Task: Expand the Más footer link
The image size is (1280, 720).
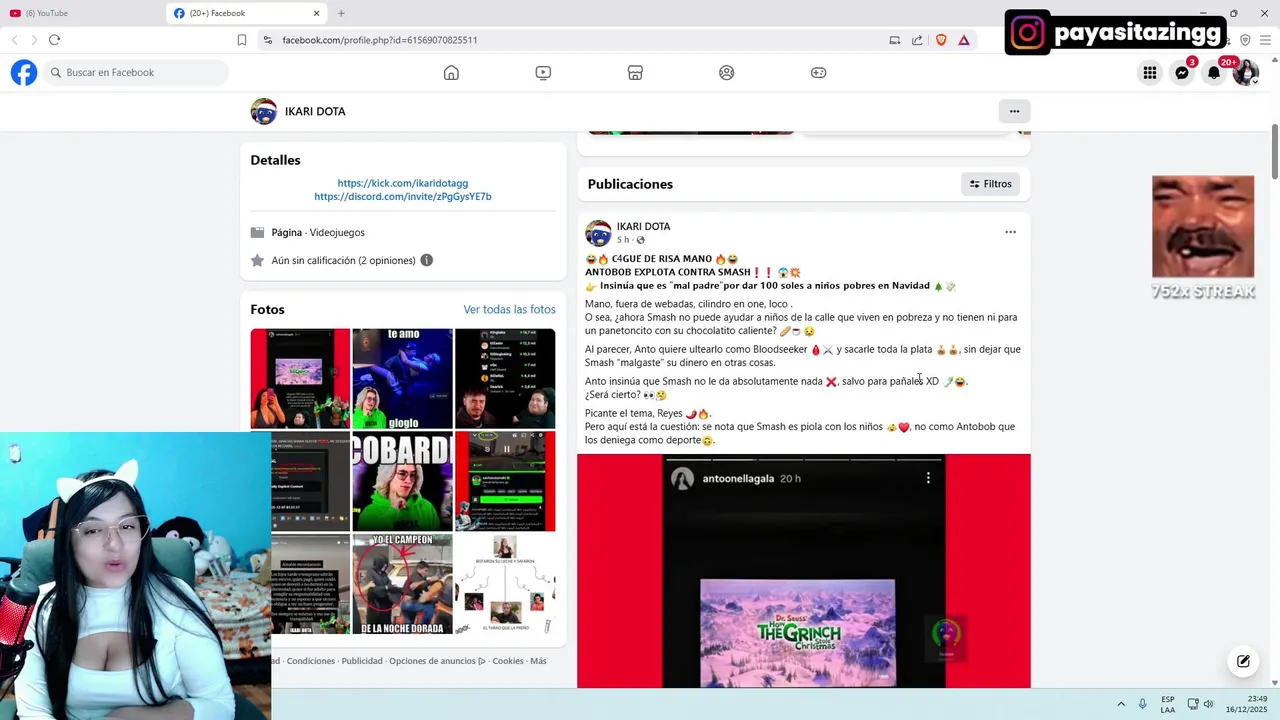Action: [538, 661]
